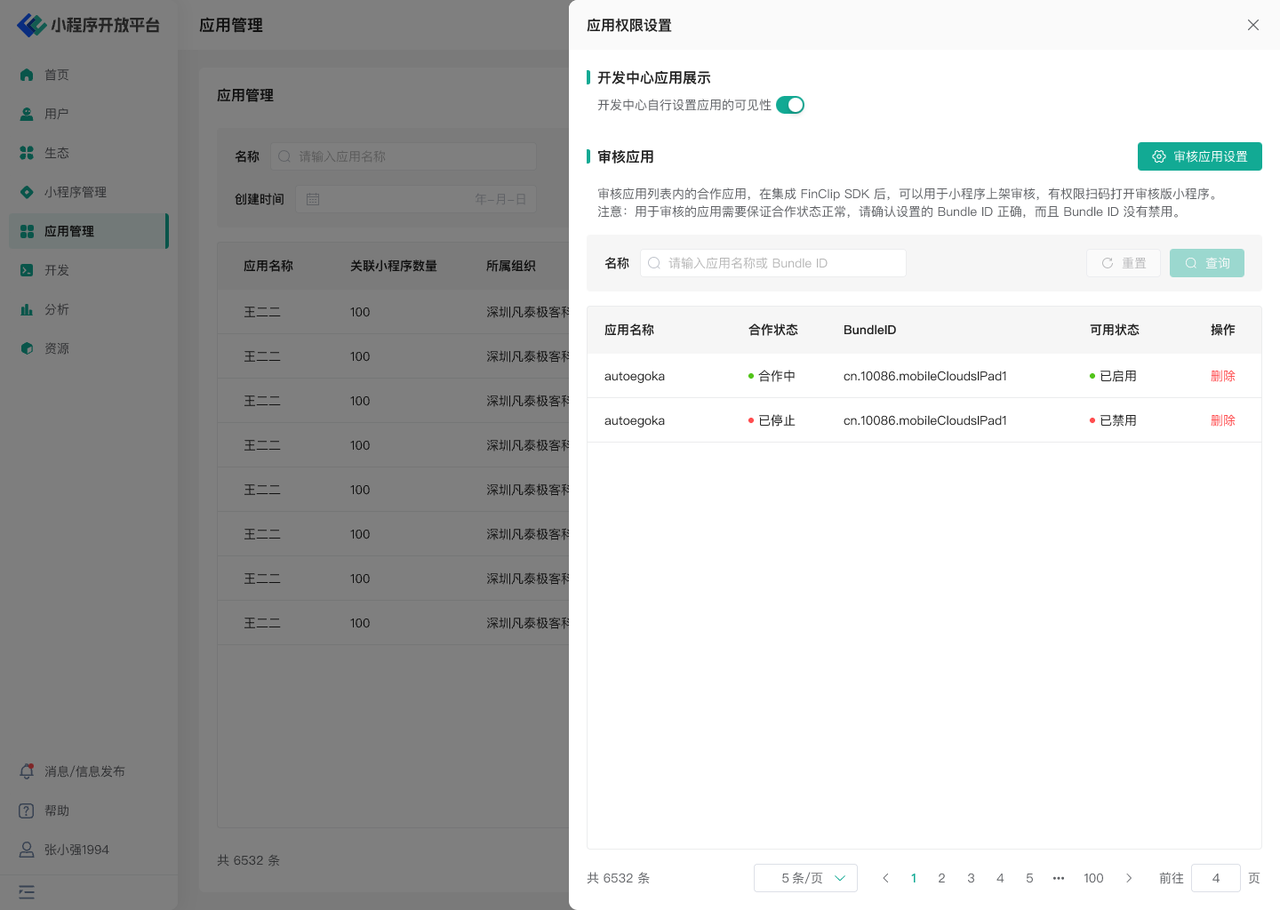Click the Ecosystem (生态) sidebar icon
1280x910 pixels.
(27, 153)
